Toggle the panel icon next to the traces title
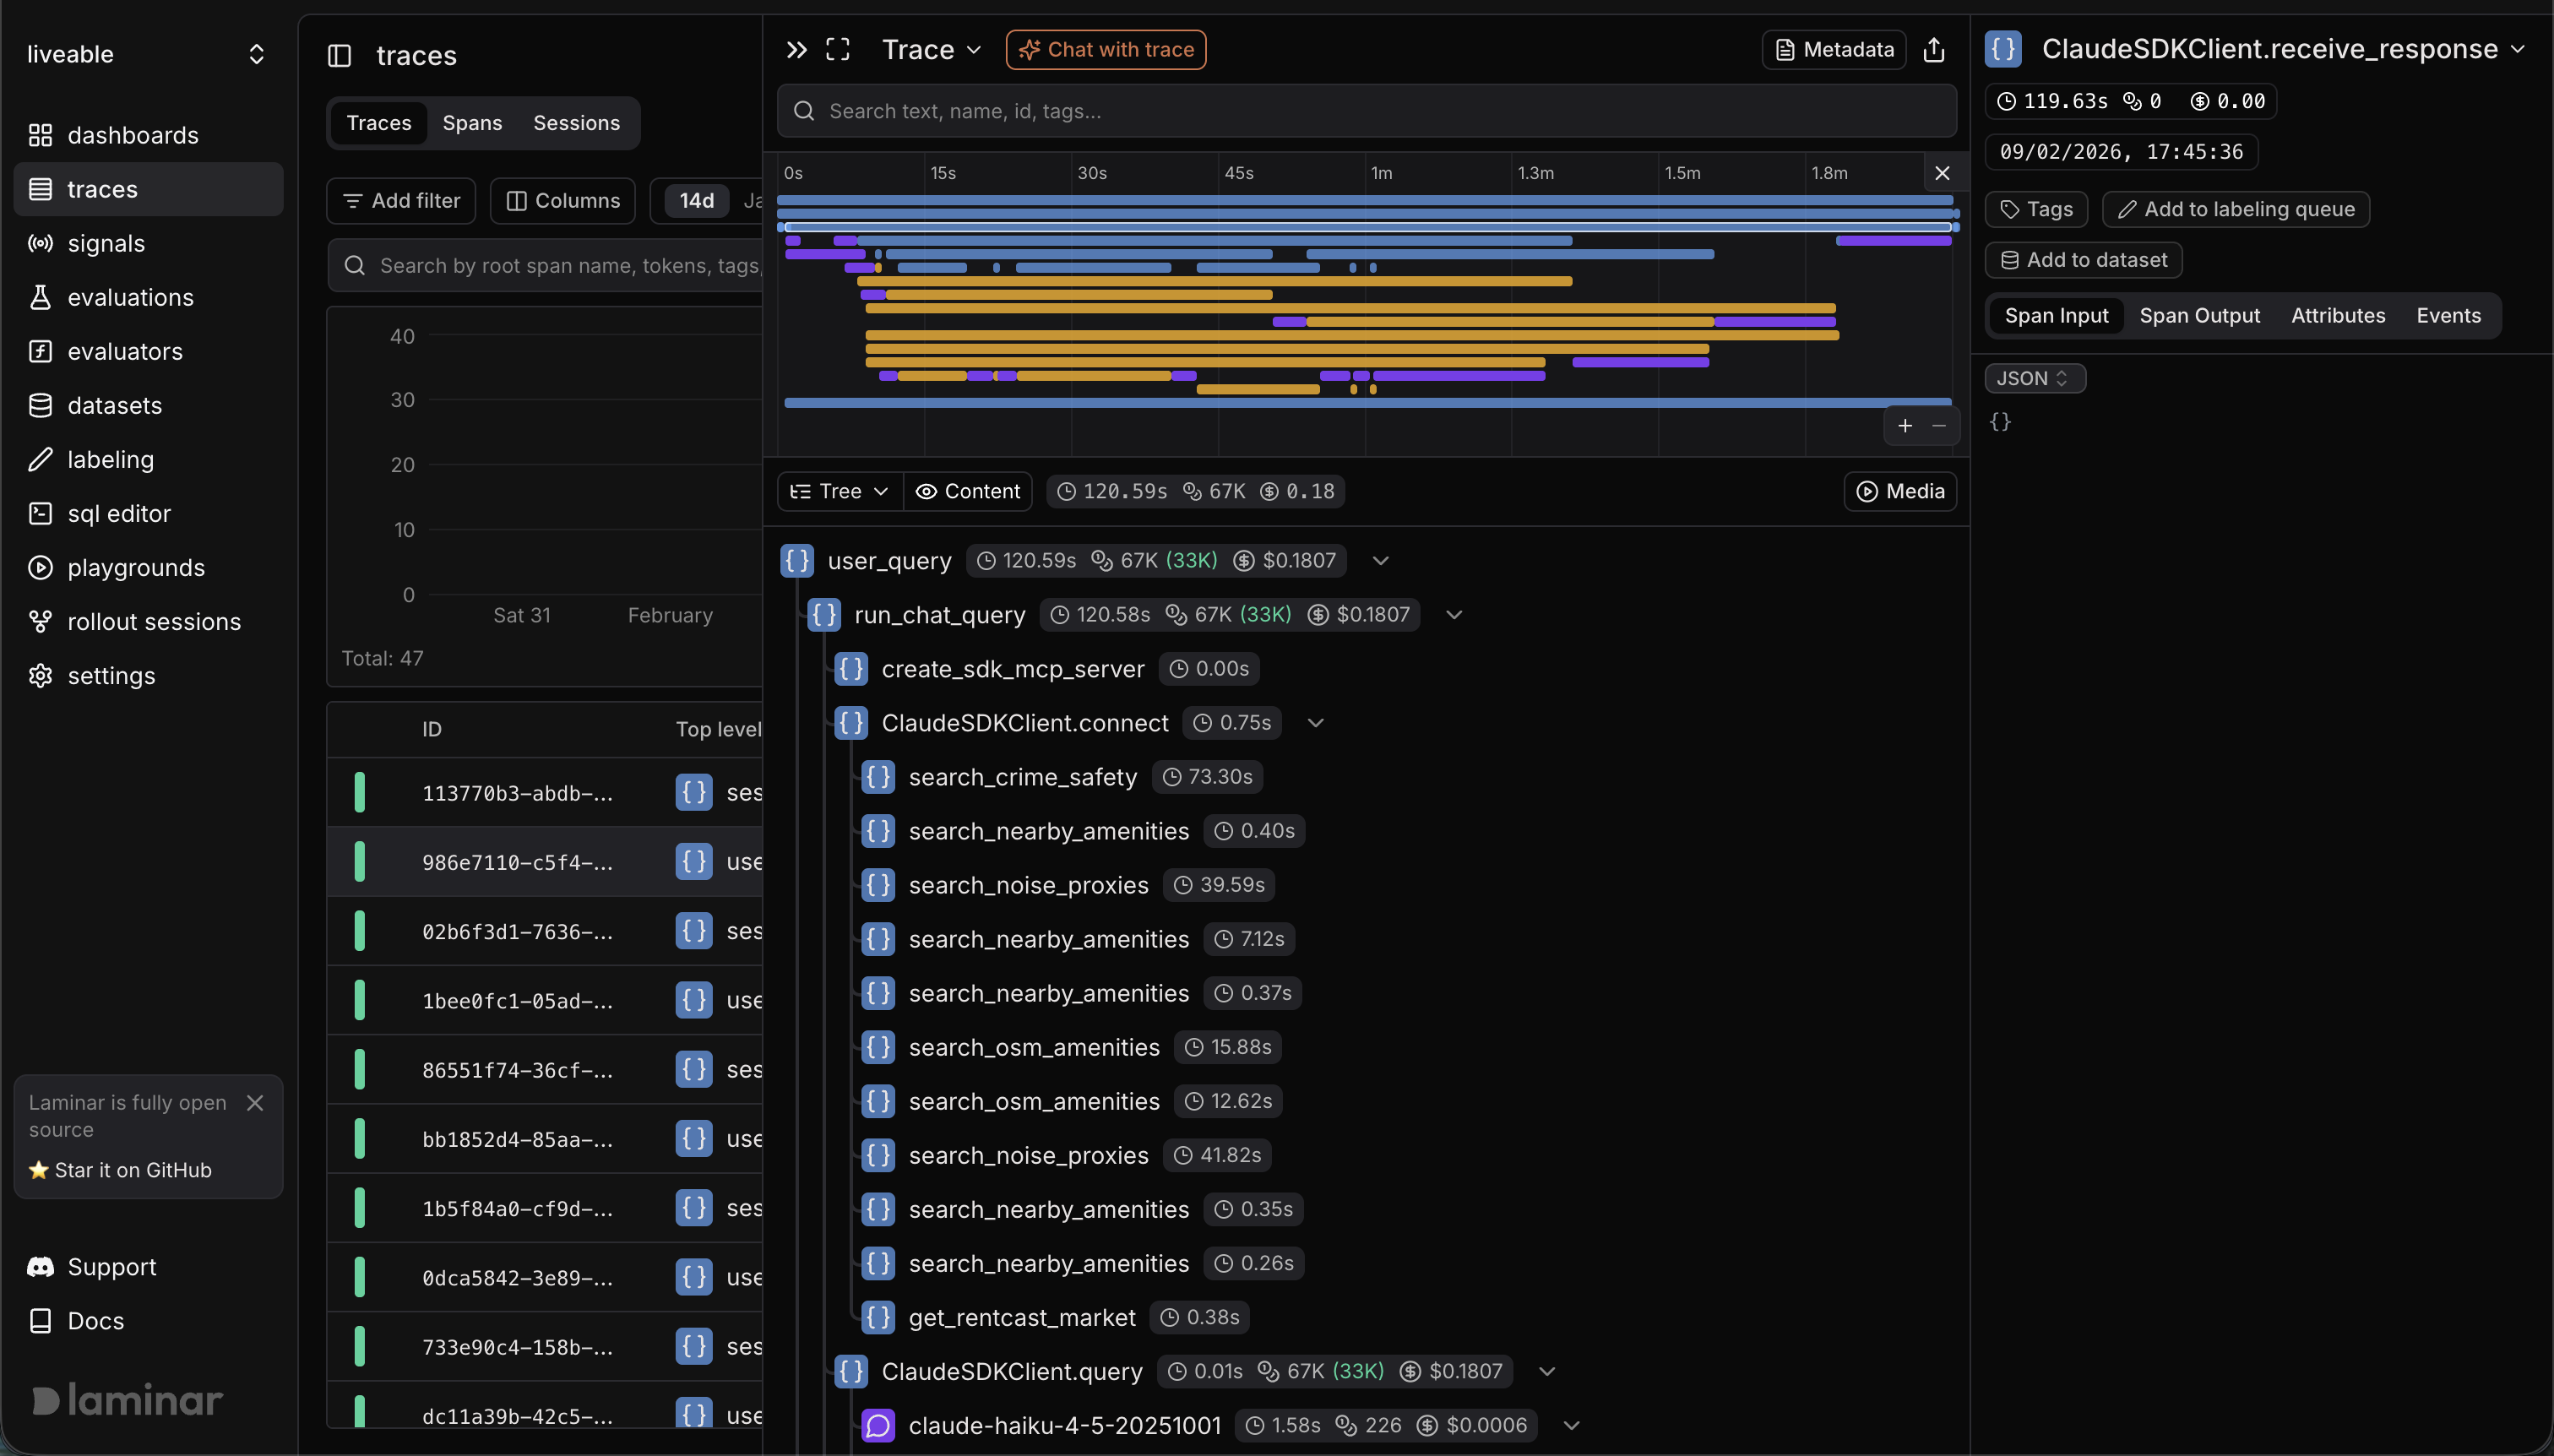Viewport: 2554px width, 1456px height. click(x=340, y=56)
